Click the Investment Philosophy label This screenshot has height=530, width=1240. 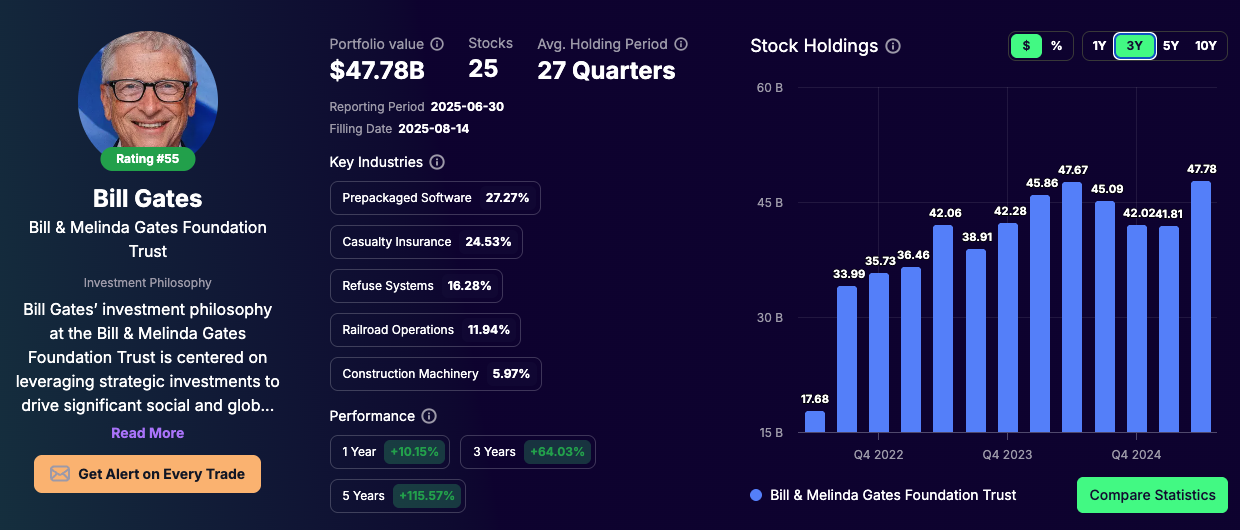click(x=148, y=283)
